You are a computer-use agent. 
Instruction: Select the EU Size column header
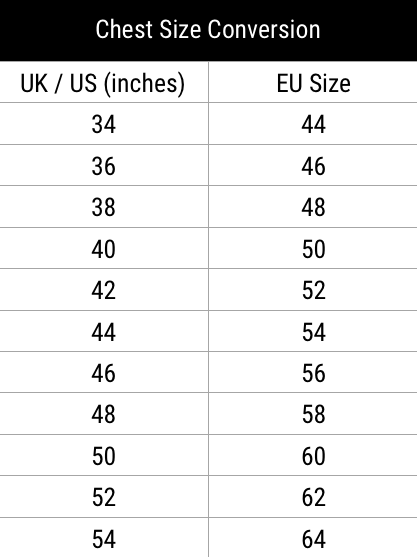click(313, 83)
